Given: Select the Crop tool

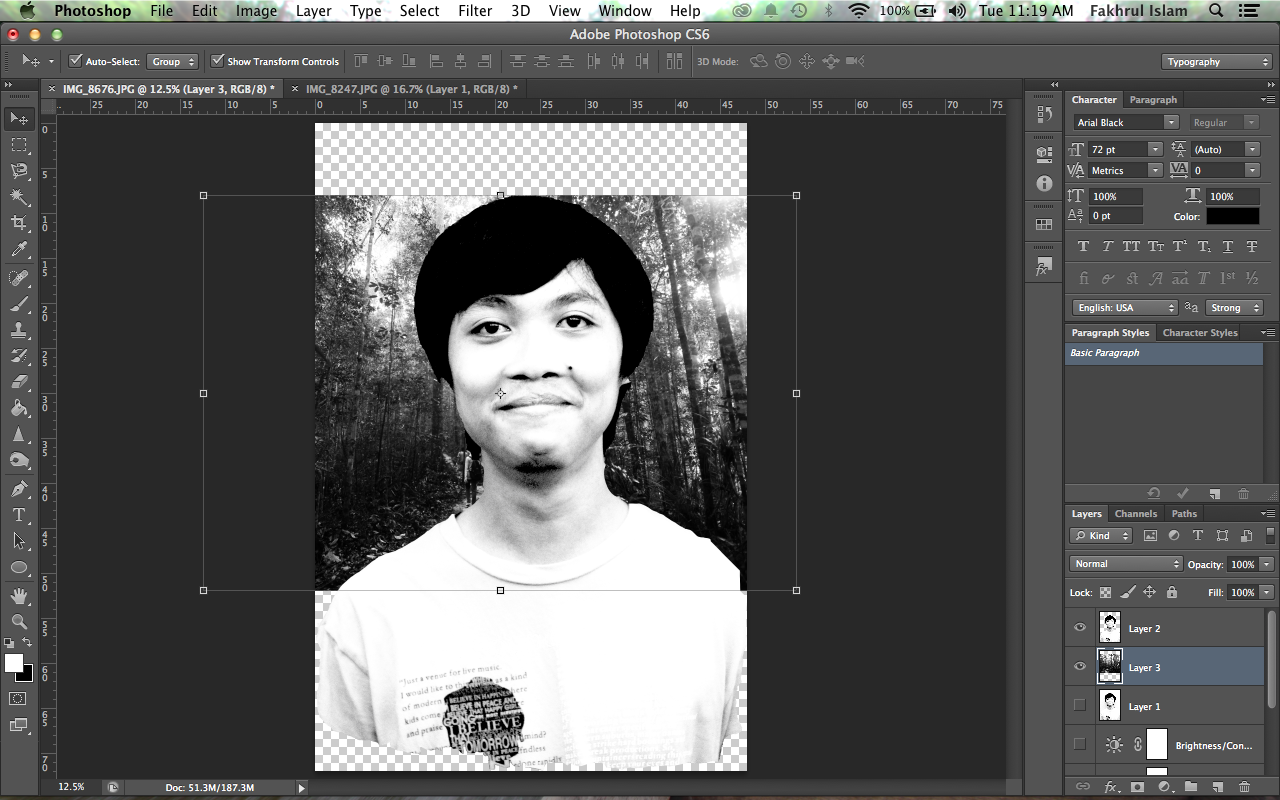Looking at the screenshot, I should pyautogui.click(x=19, y=224).
